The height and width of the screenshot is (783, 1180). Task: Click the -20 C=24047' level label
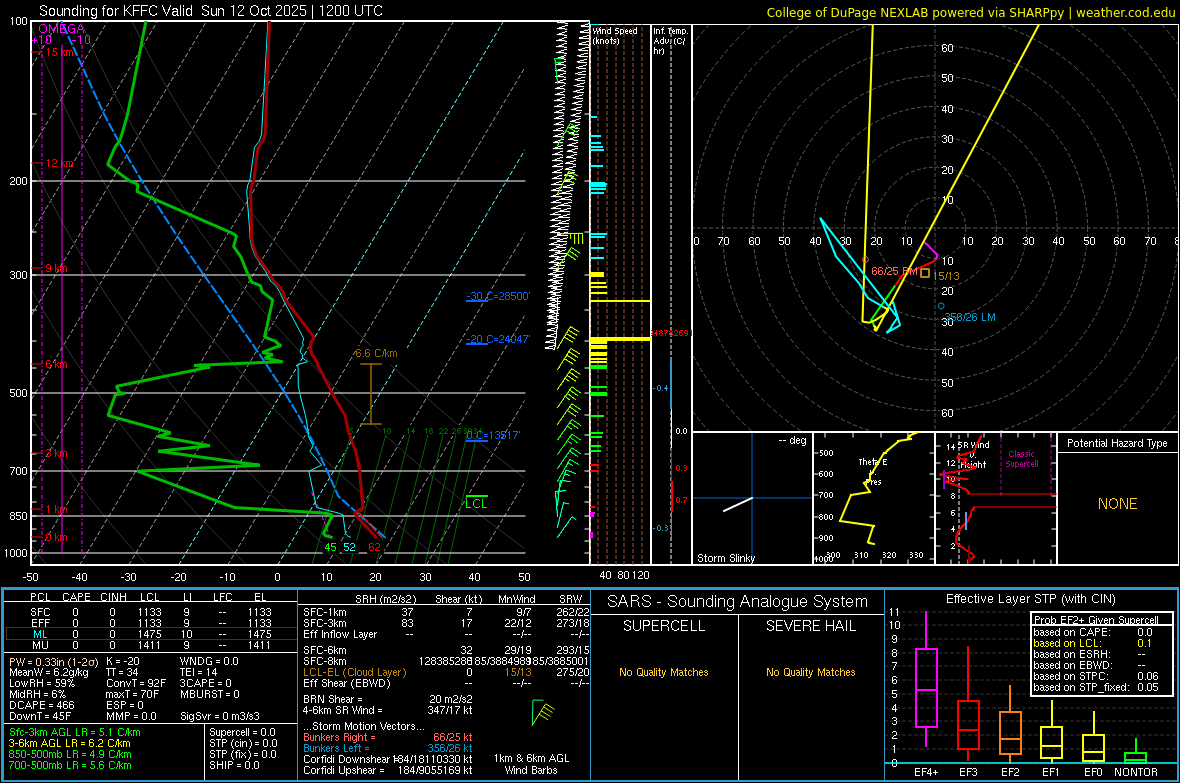tap(498, 339)
